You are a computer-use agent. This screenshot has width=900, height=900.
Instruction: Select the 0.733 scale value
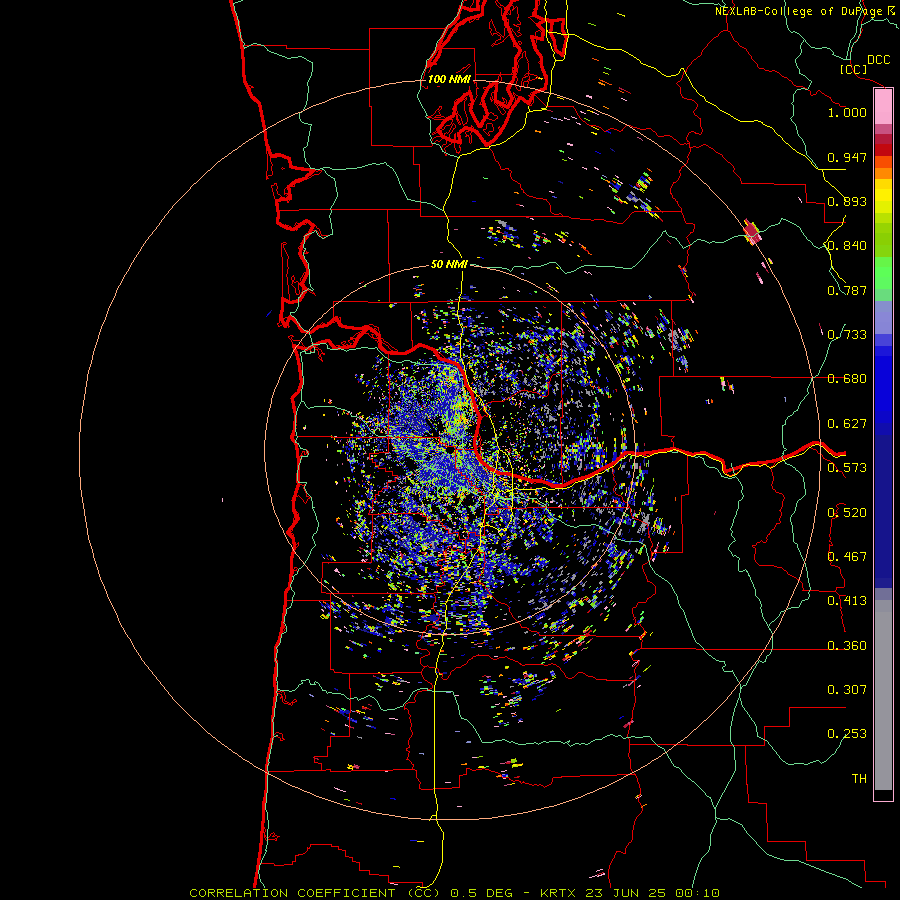[x=847, y=335]
